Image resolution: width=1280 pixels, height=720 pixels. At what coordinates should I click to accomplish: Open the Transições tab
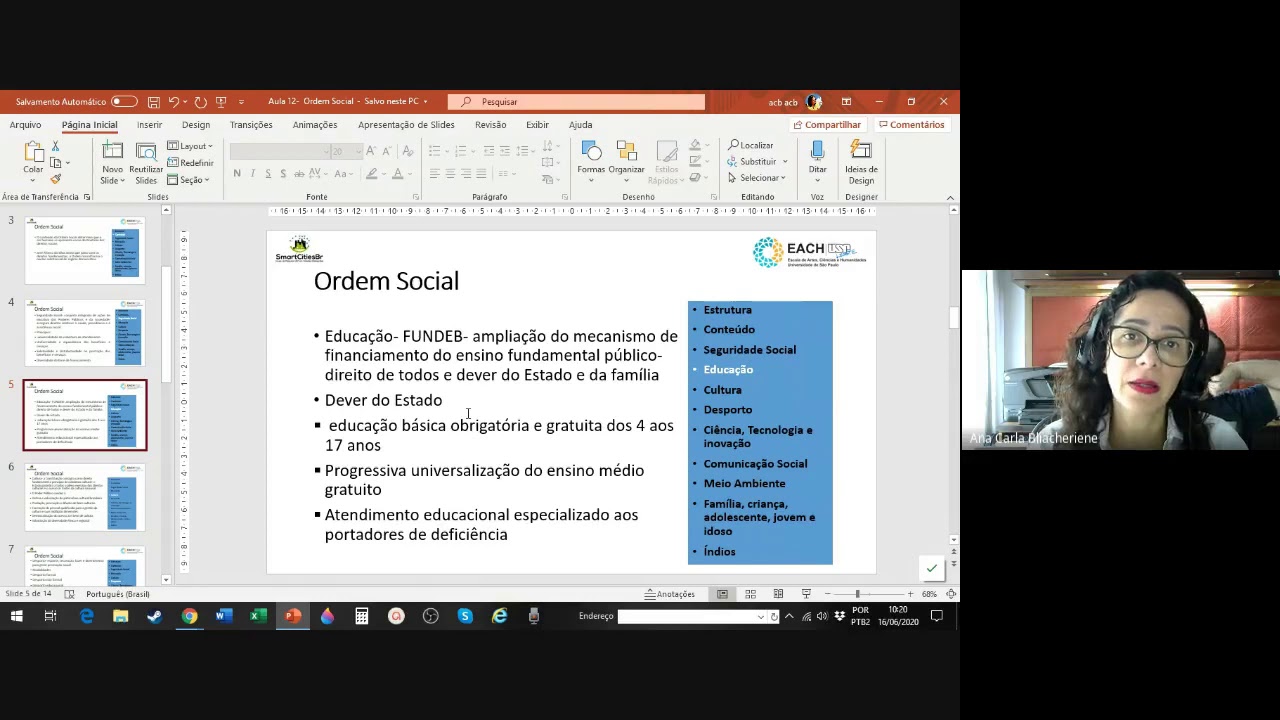tap(251, 125)
